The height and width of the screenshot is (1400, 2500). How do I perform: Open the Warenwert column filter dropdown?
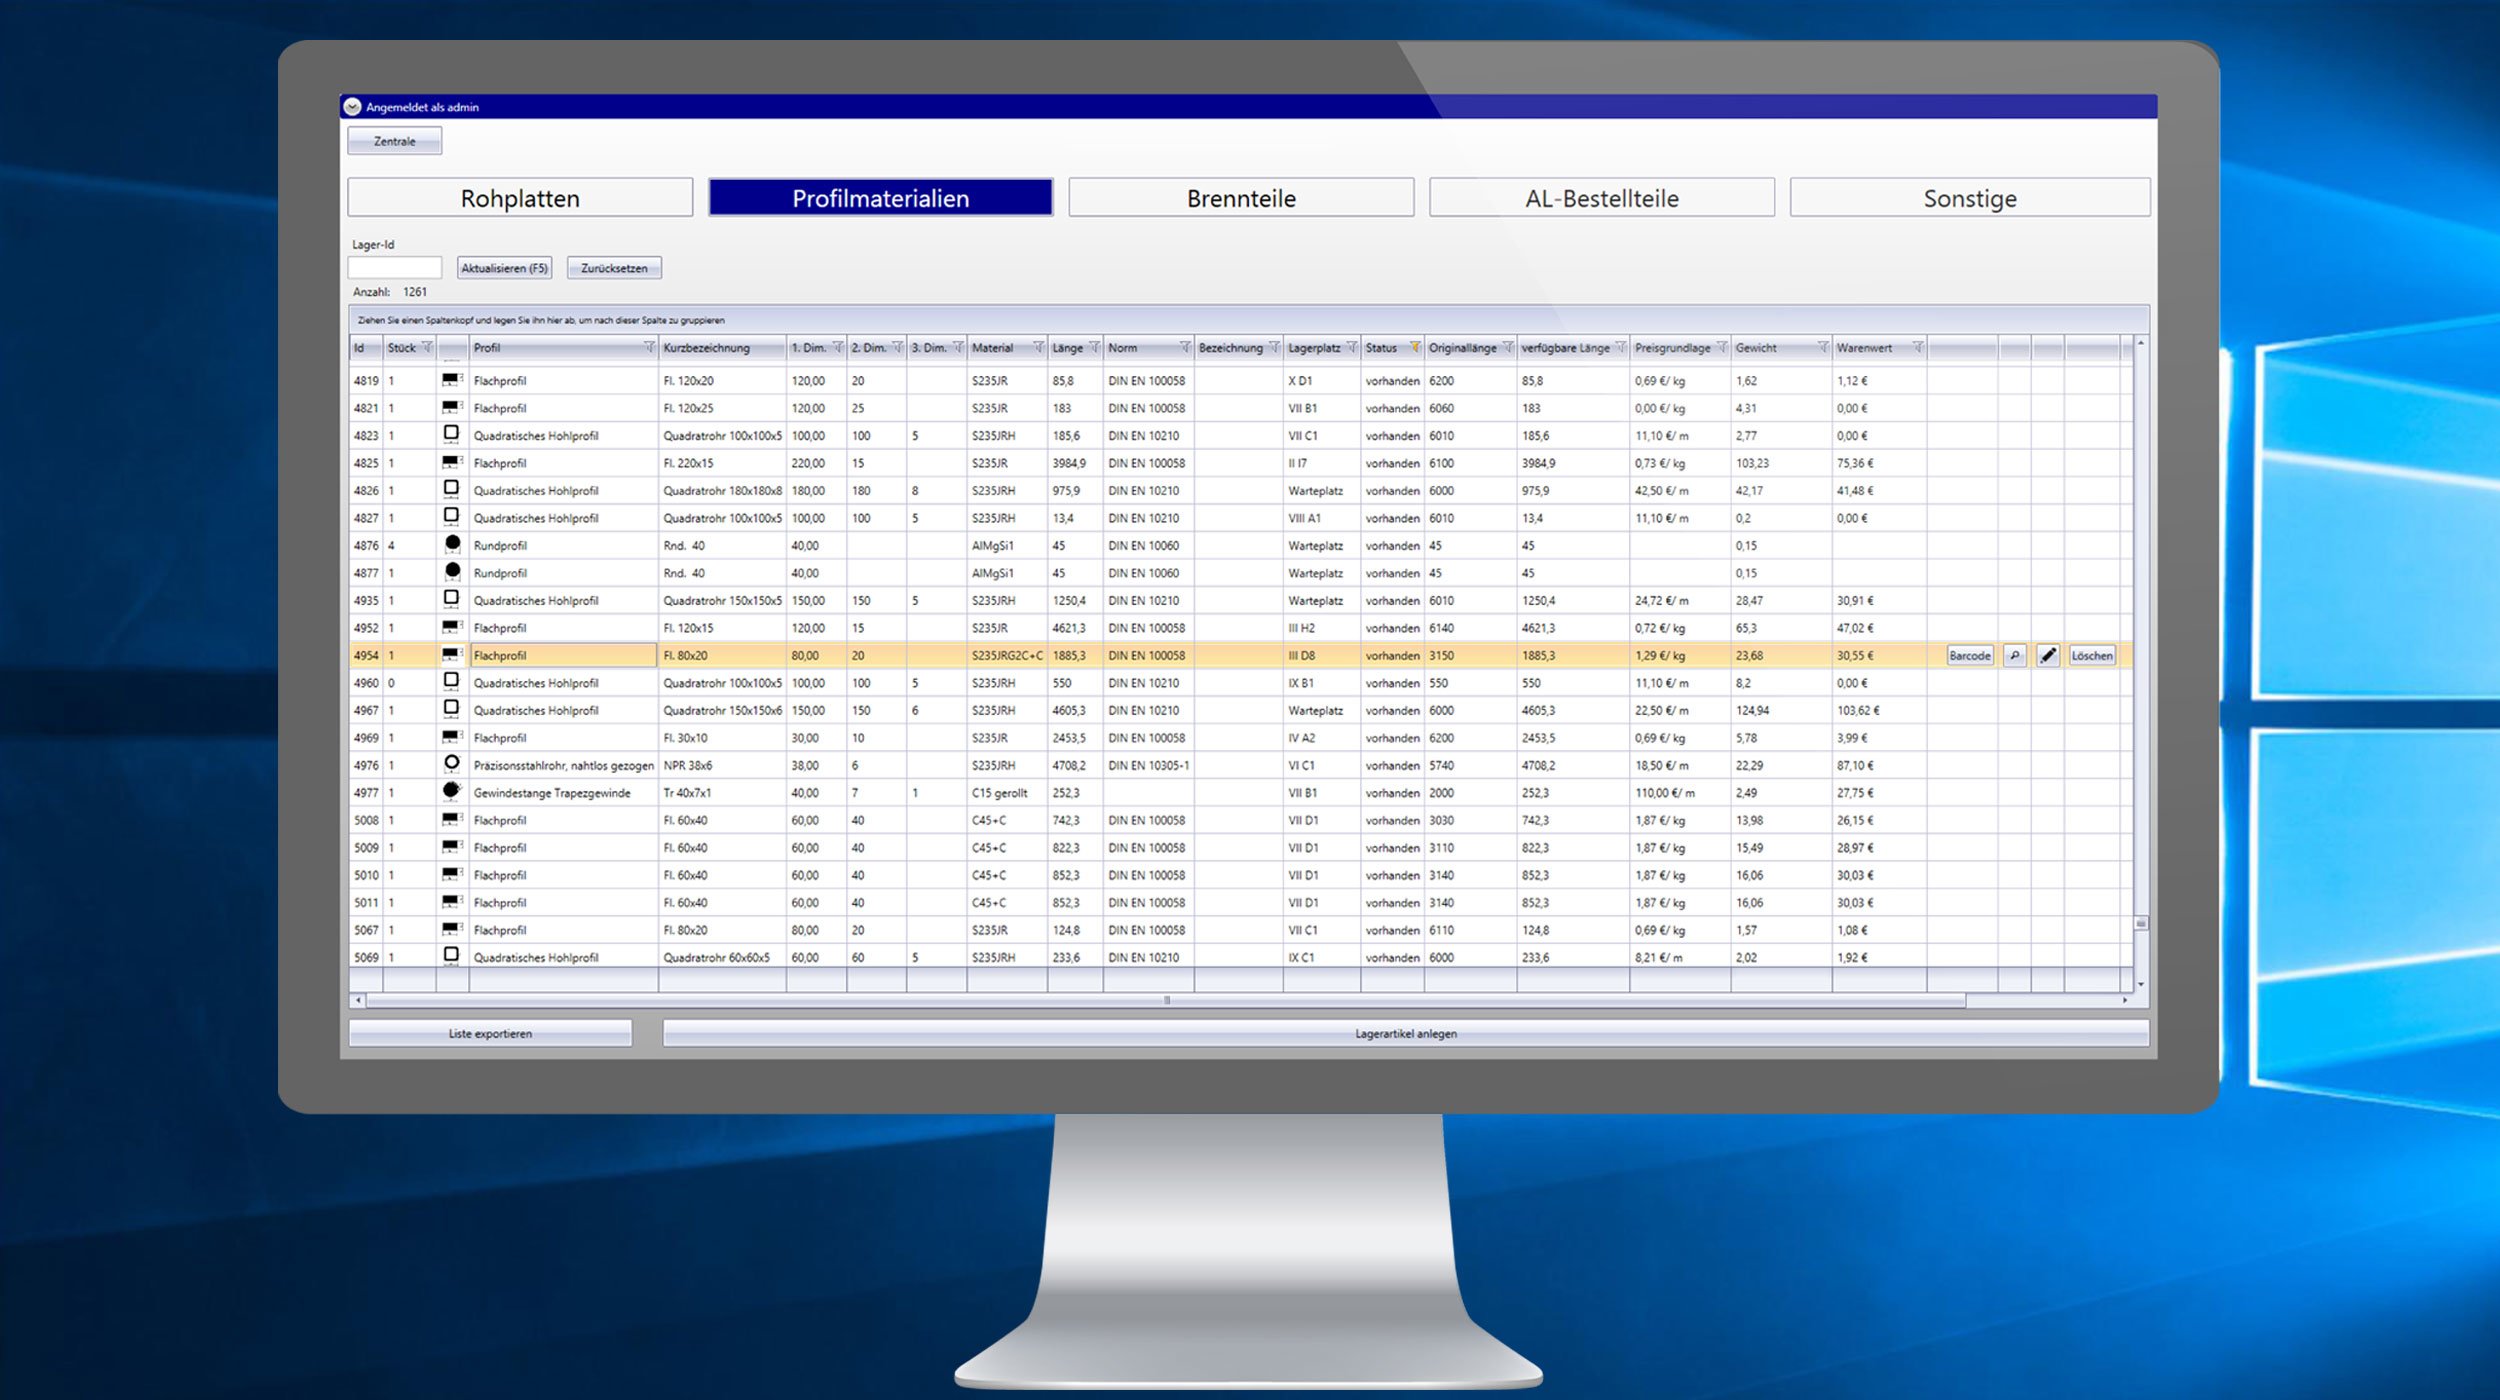pyautogui.click(x=1917, y=348)
